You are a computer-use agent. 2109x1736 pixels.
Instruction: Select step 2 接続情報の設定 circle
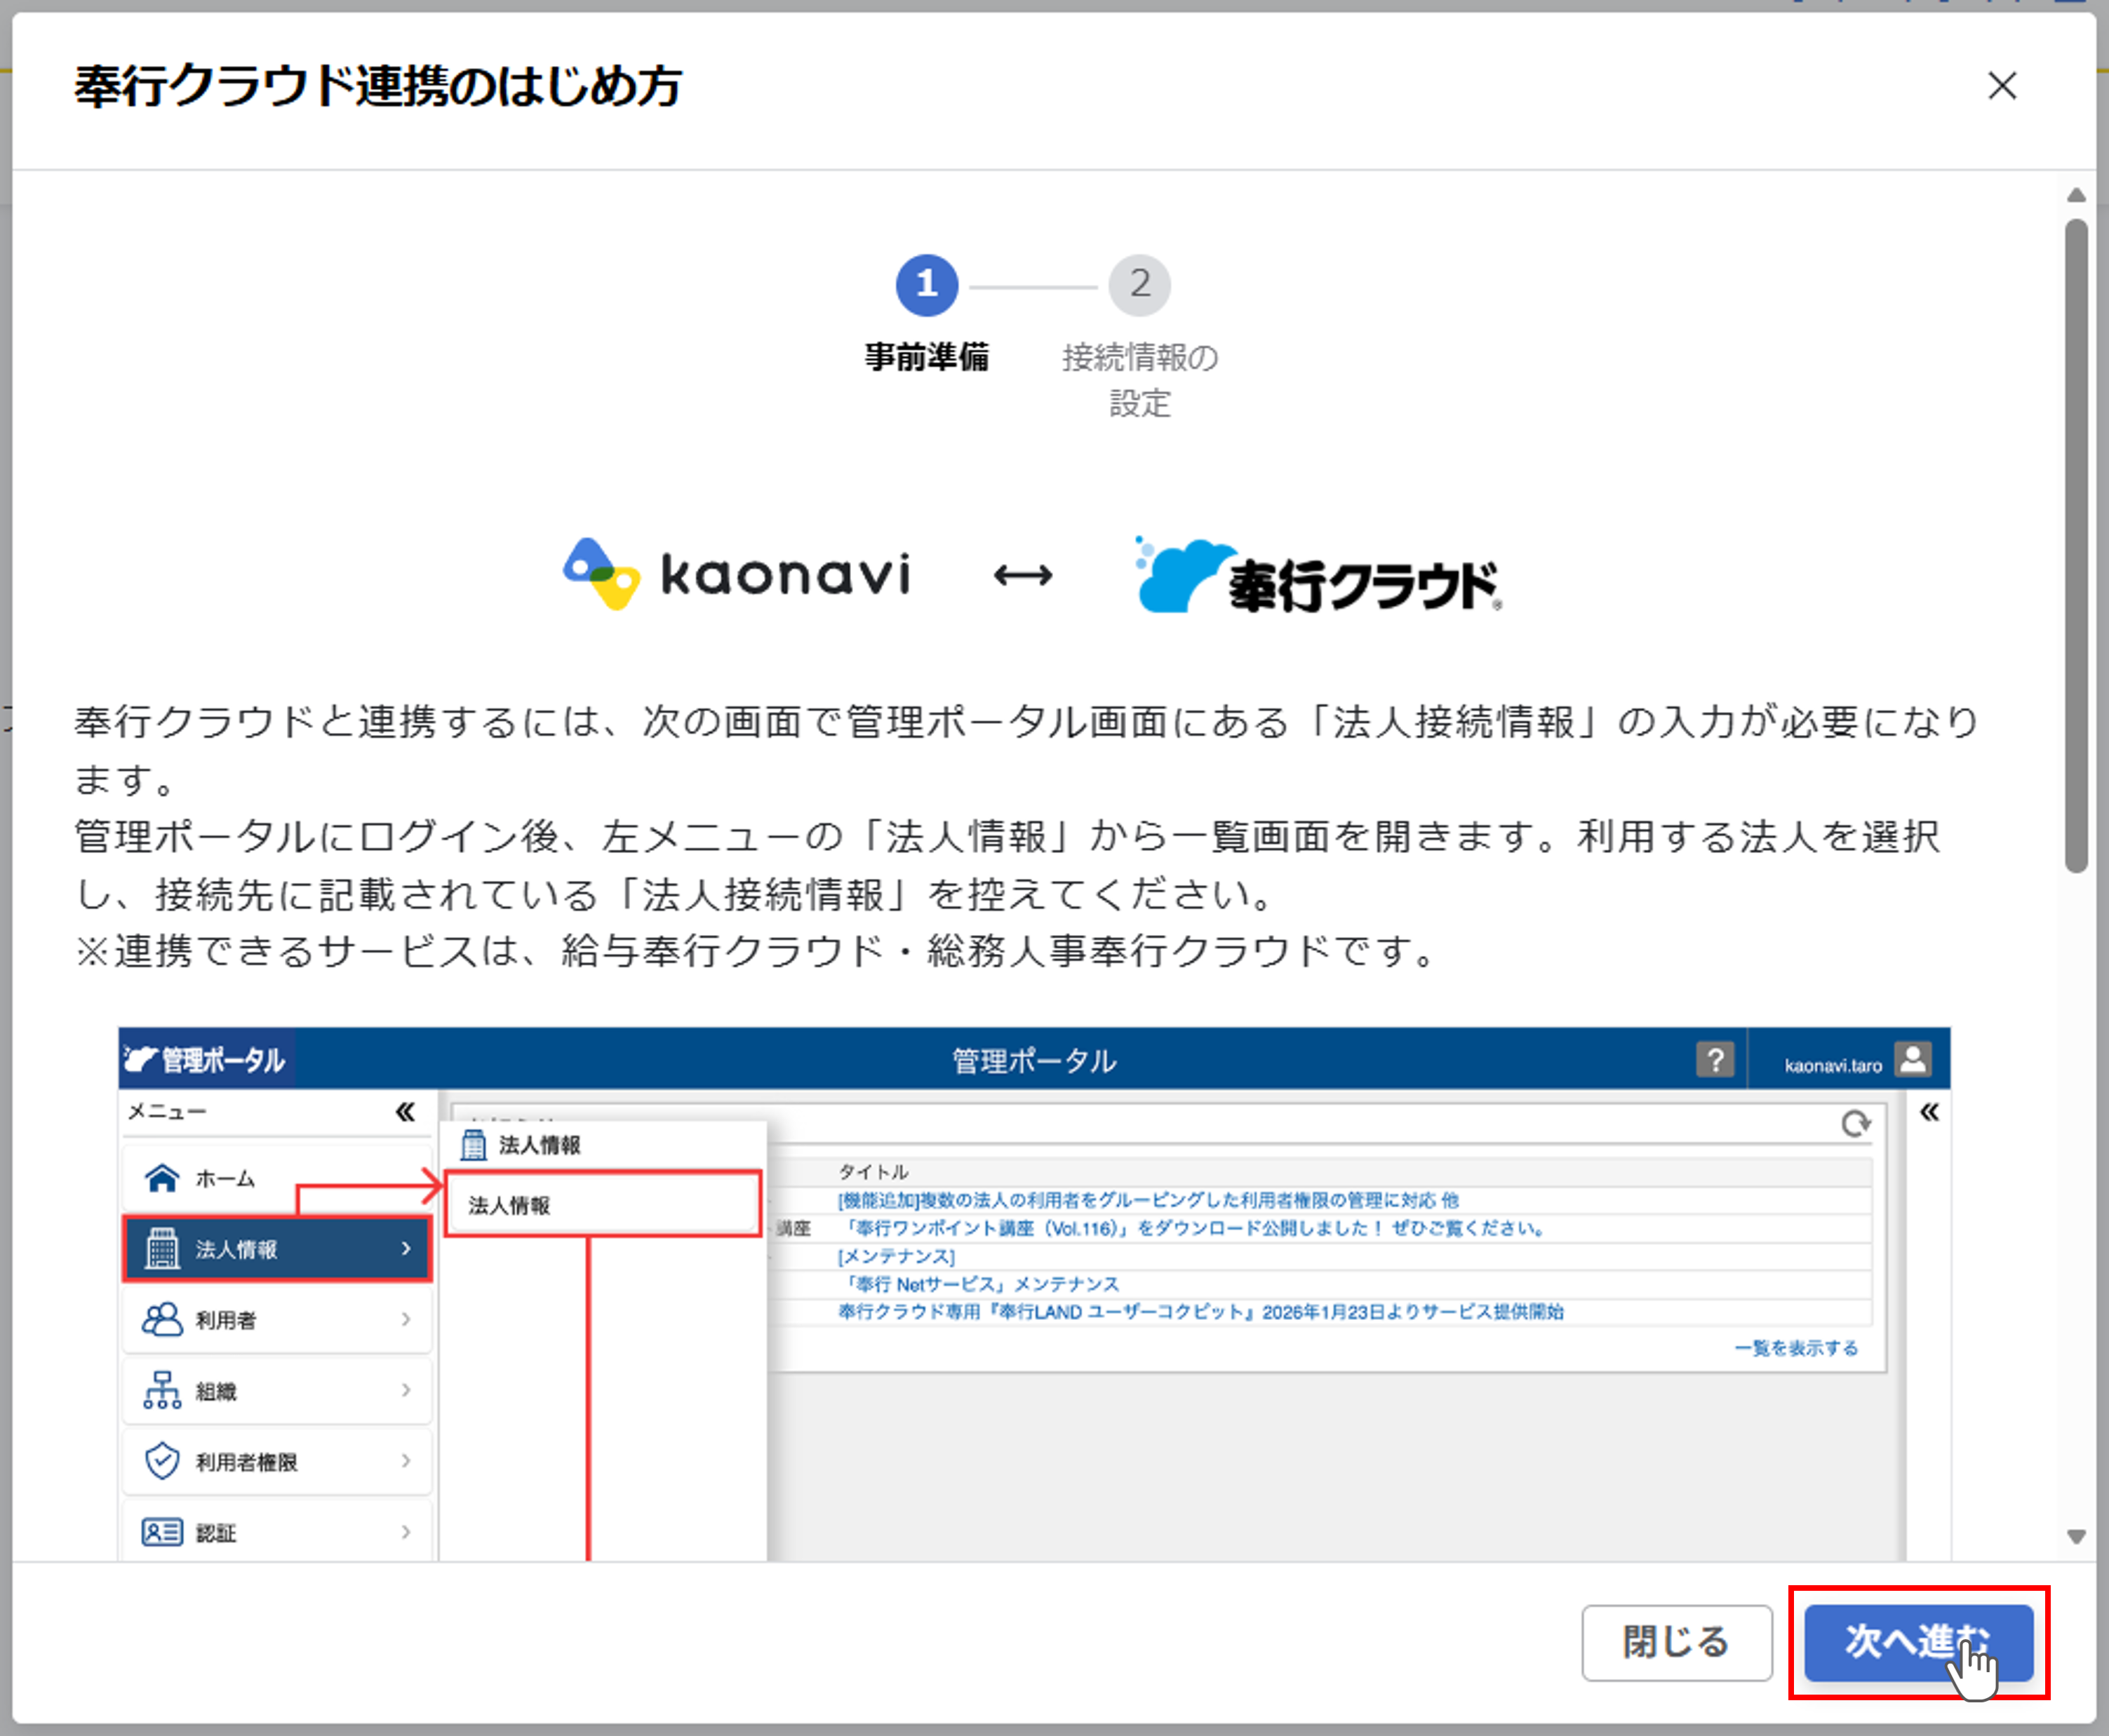(x=1139, y=285)
